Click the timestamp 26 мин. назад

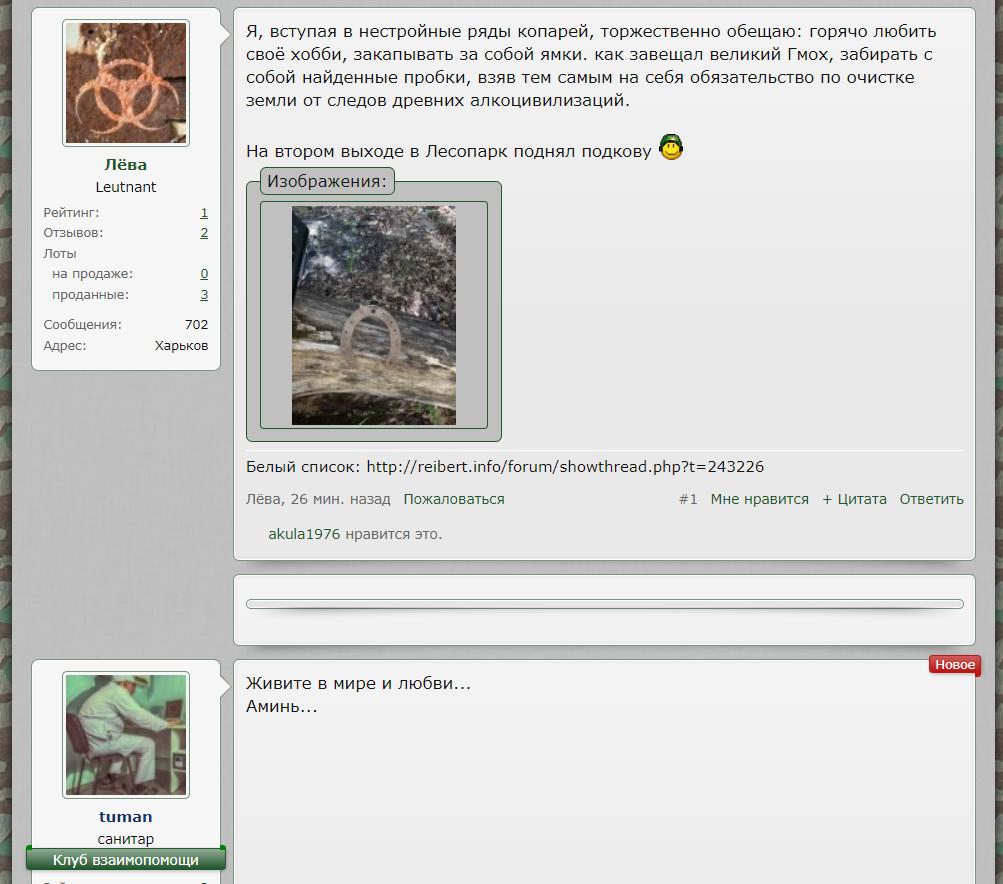click(340, 499)
